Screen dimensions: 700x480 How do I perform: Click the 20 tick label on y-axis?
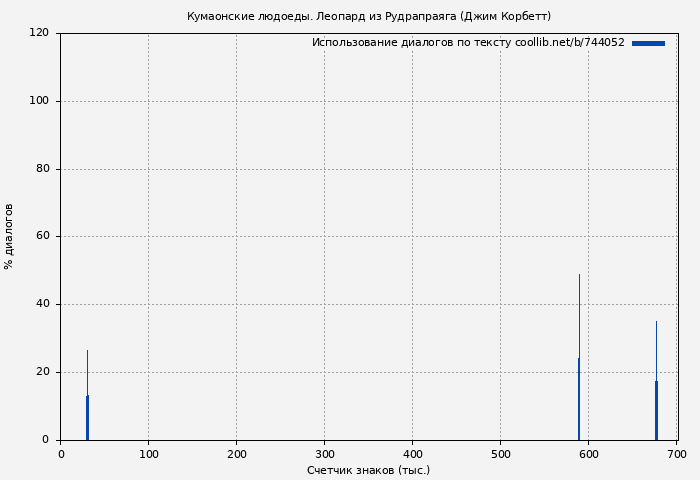42,372
